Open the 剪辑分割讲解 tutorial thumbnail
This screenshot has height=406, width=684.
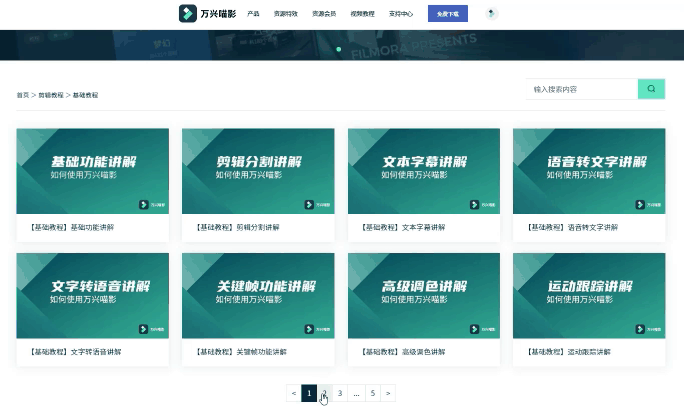(x=258, y=171)
